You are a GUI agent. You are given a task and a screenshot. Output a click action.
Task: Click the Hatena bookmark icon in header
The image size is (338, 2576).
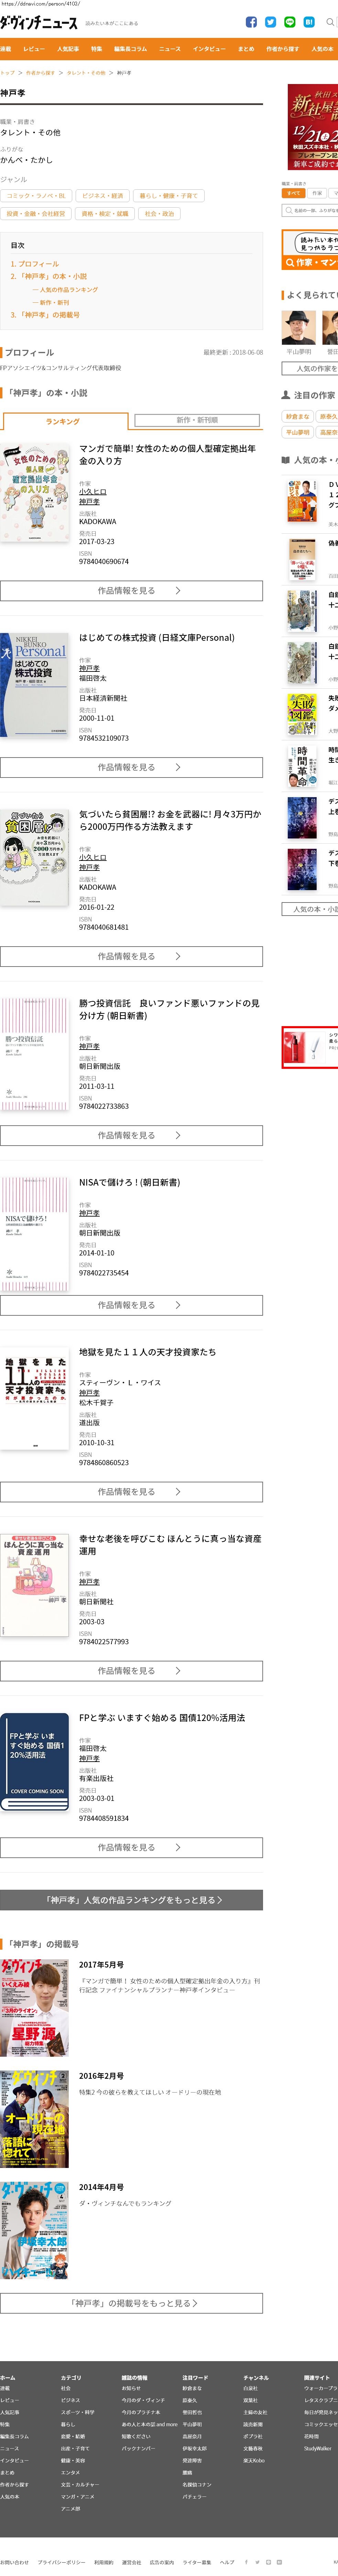point(309,22)
